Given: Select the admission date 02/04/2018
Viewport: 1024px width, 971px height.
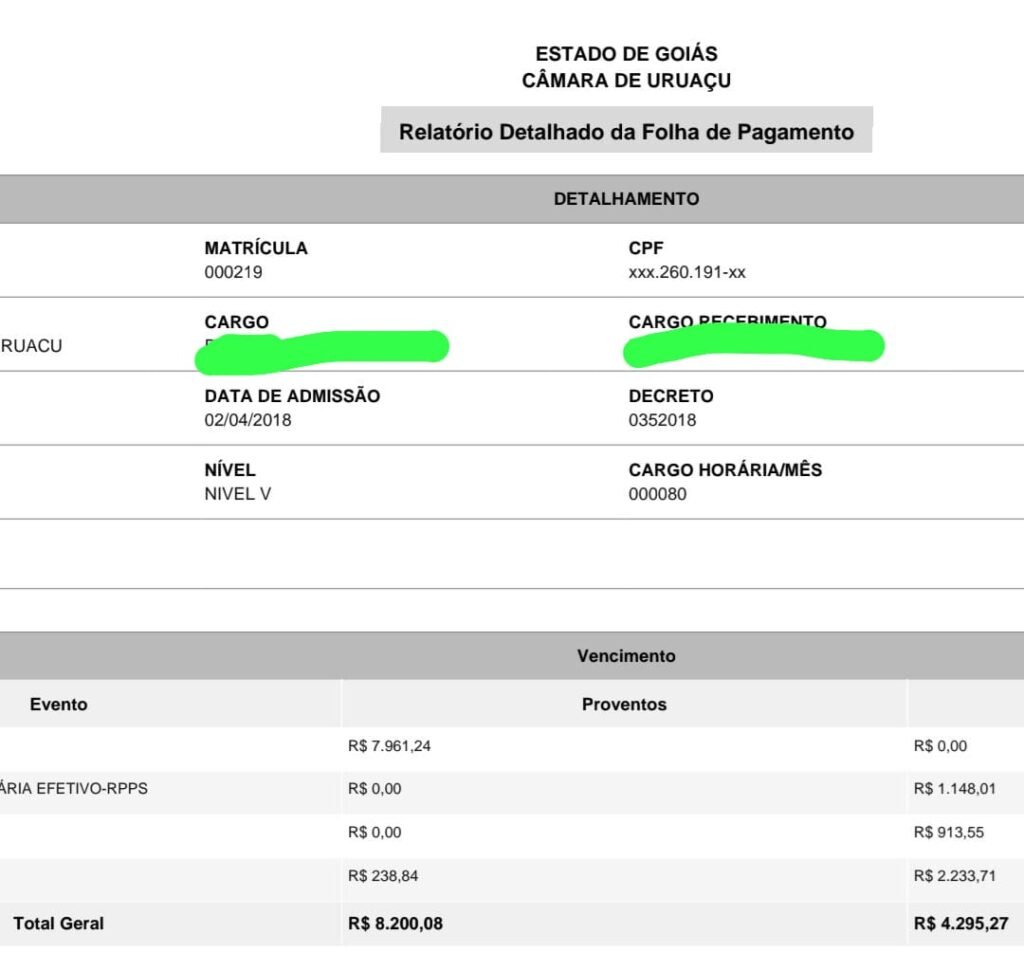Looking at the screenshot, I should click(x=248, y=420).
